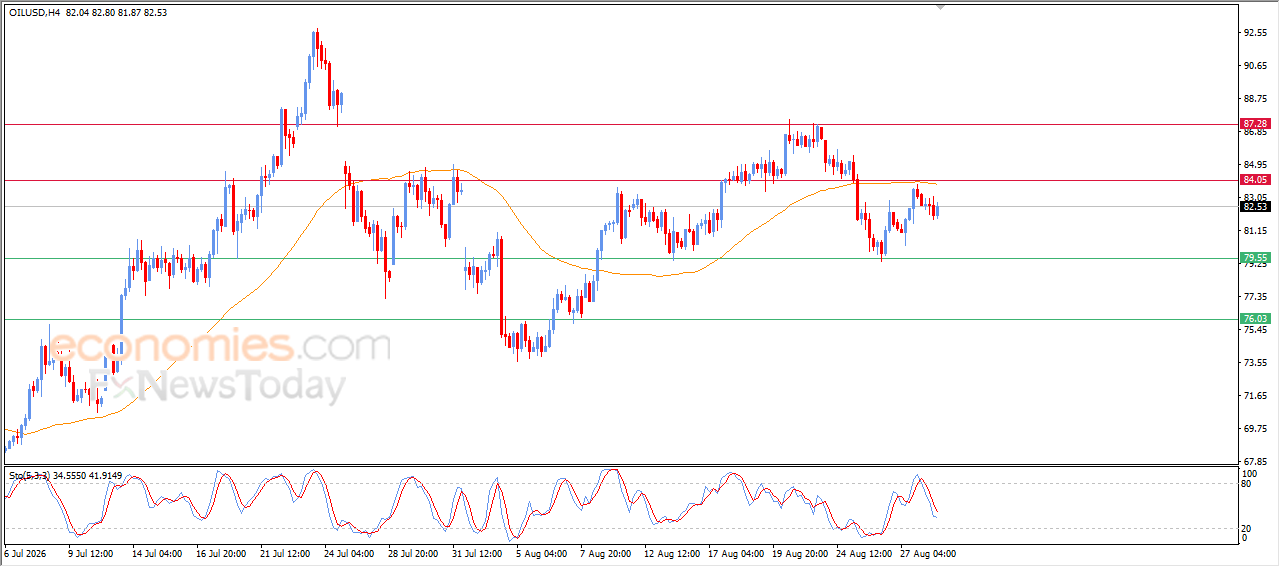
Task: Select the red 84.05 price level tag
Action: click(1254, 180)
